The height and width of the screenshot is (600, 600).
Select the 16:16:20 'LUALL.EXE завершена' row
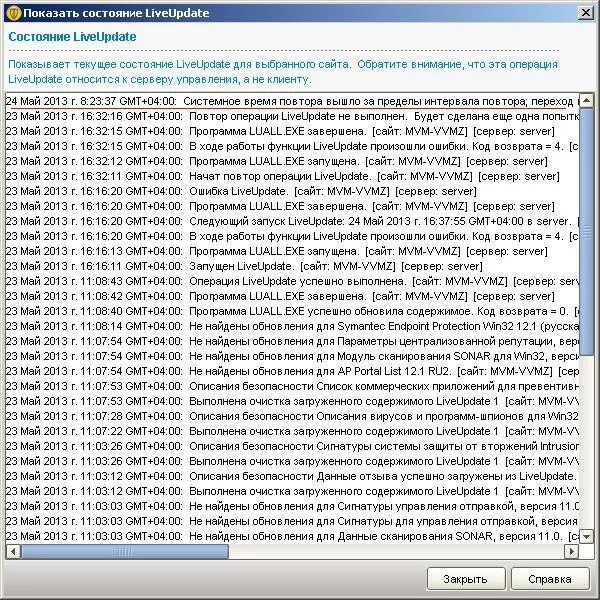coord(292,206)
